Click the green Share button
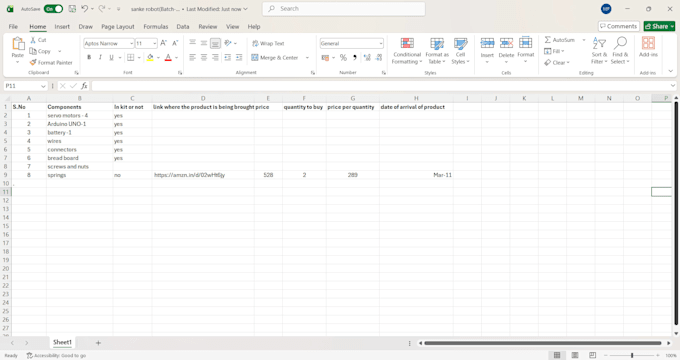This screenshot has height=360, width=680. coord(659,26)
